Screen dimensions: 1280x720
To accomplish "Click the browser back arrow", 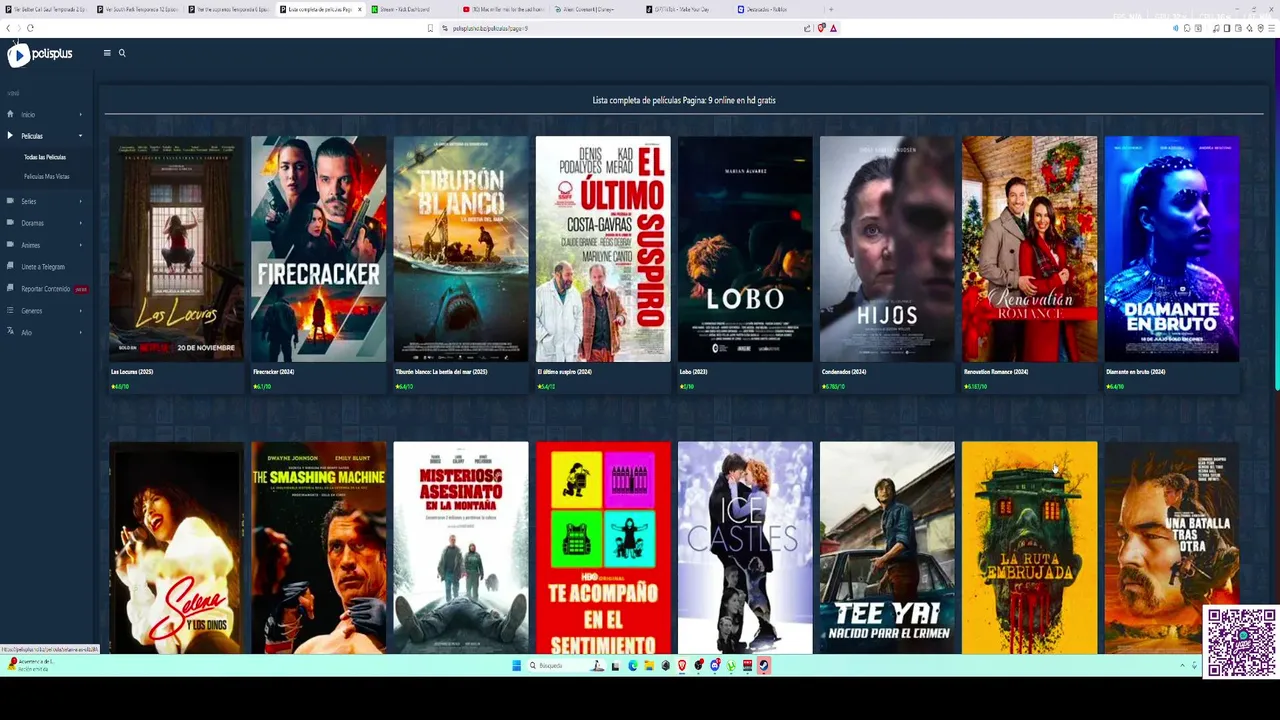I will 8,28.
